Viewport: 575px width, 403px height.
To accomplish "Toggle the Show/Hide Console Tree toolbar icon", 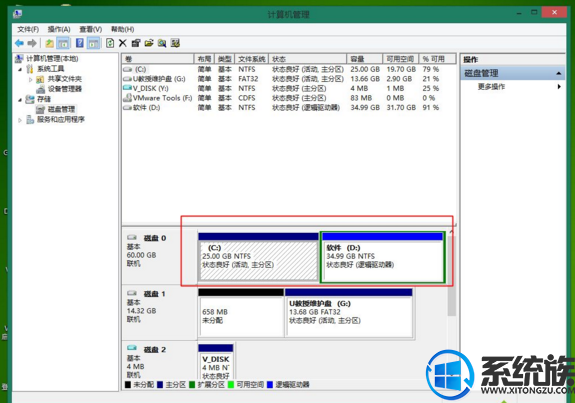I will click(x=63, y=43).
